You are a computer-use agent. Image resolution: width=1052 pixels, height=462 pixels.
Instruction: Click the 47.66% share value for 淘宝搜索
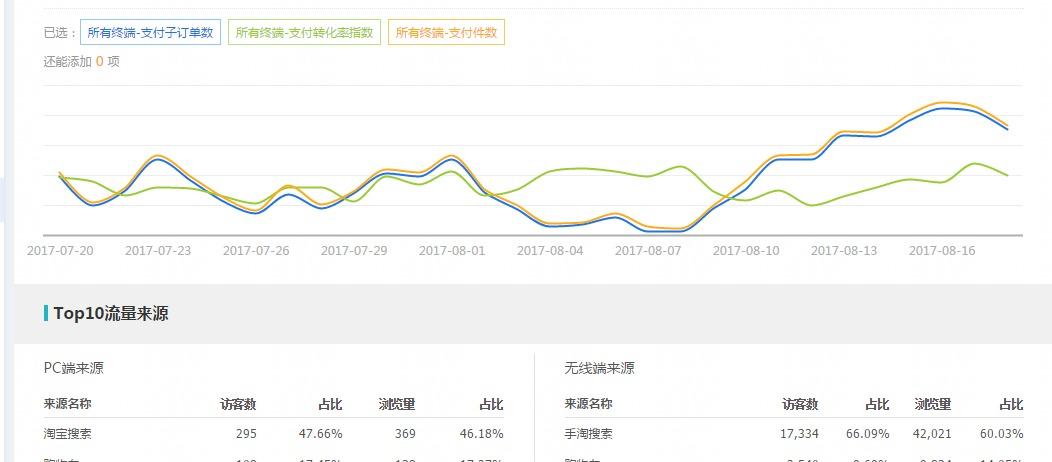[321, 434]
